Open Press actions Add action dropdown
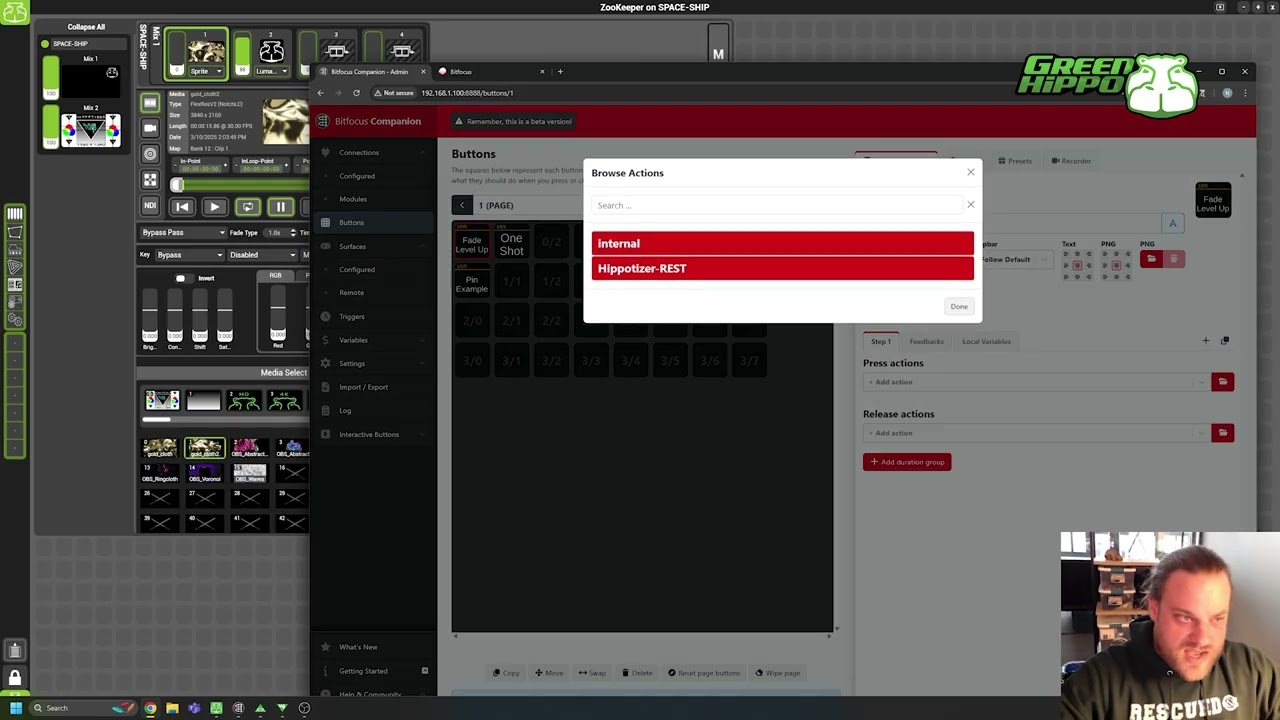The image size is (1280, 720). click(1036, 382)
